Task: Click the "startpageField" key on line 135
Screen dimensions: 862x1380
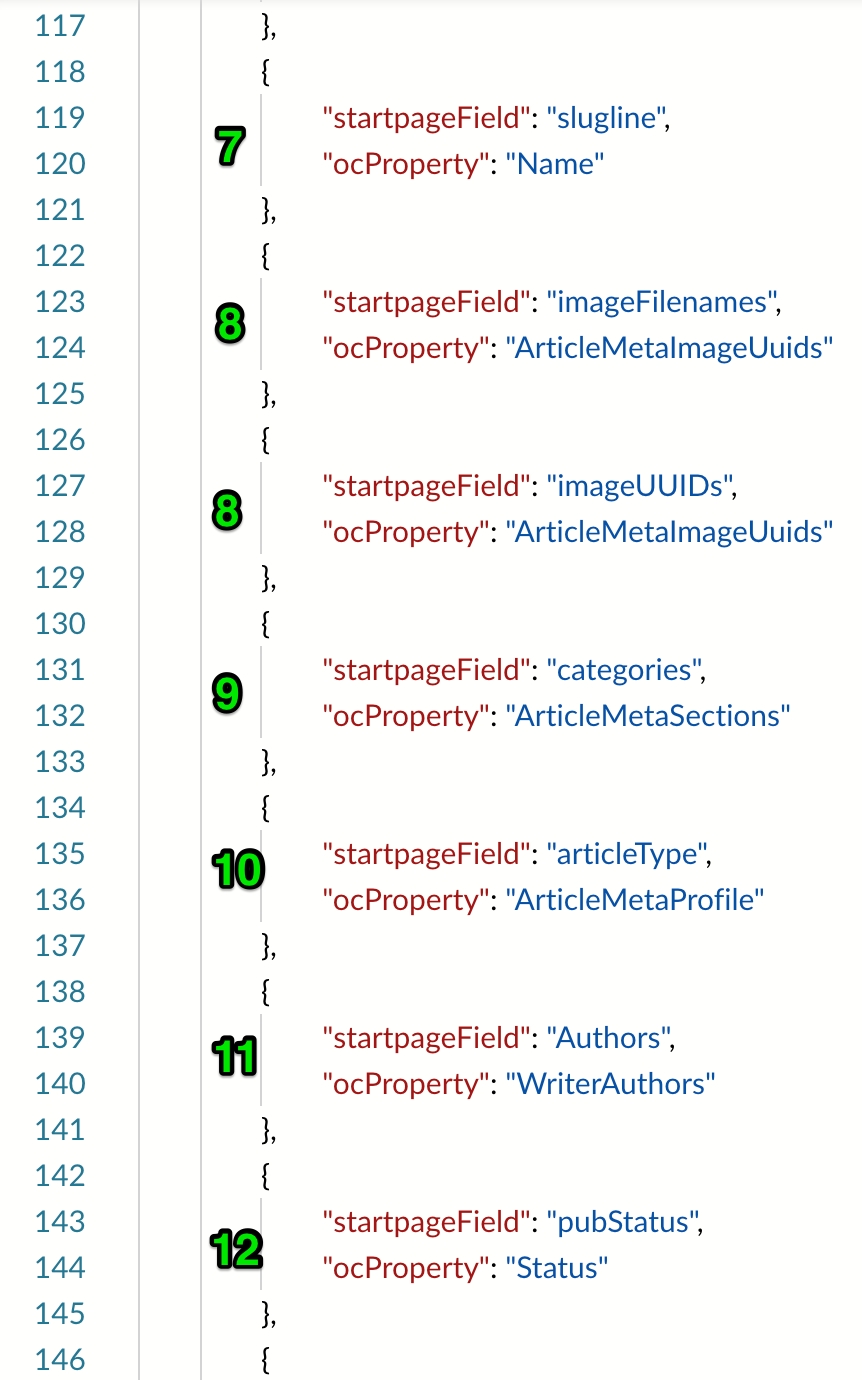Action: click(425, 854)
